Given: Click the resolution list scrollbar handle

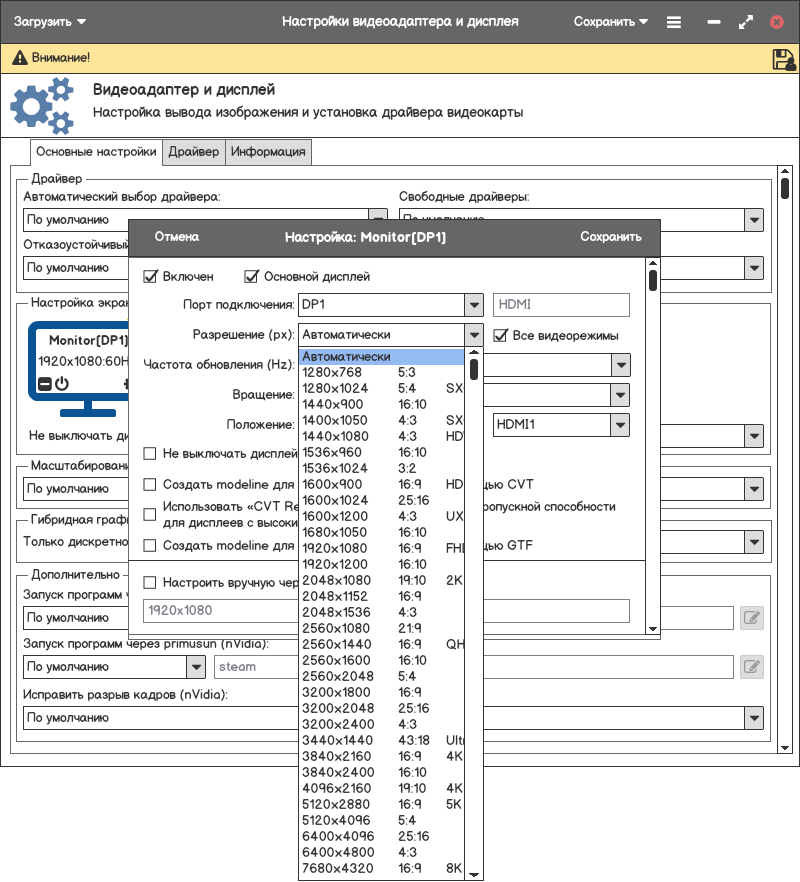Looking at the screenshot, I should click(474, 369).
